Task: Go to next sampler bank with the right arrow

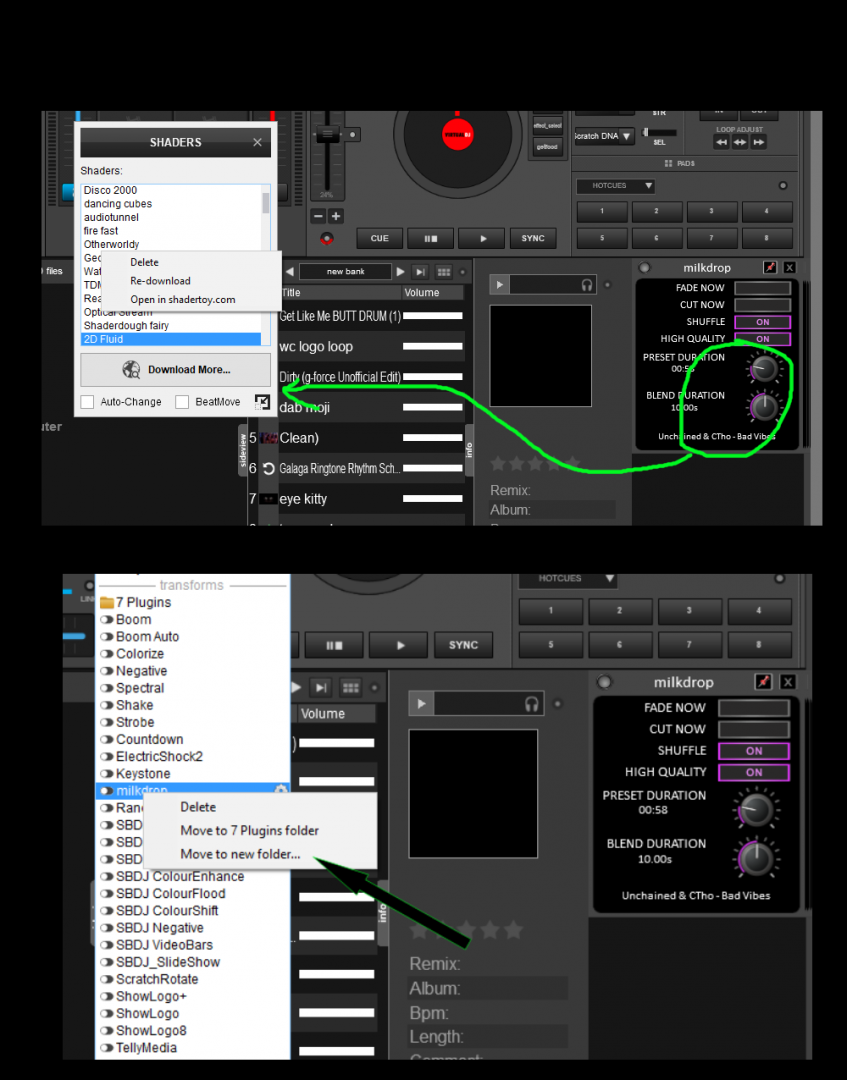Action: pos(400,272)
